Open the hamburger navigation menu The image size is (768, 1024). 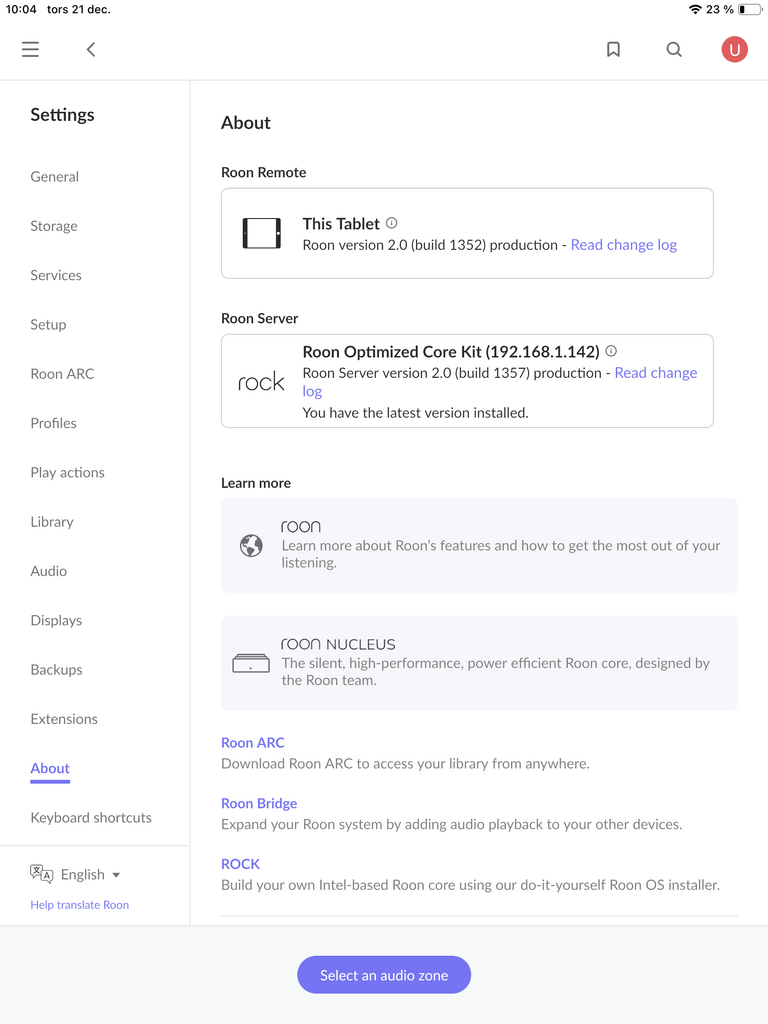pos(30,50)
